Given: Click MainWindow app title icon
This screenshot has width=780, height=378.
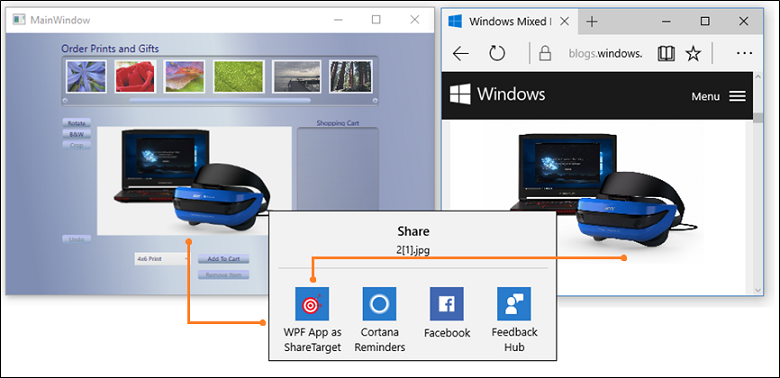Looking at the screenshot, I should 19,20.
